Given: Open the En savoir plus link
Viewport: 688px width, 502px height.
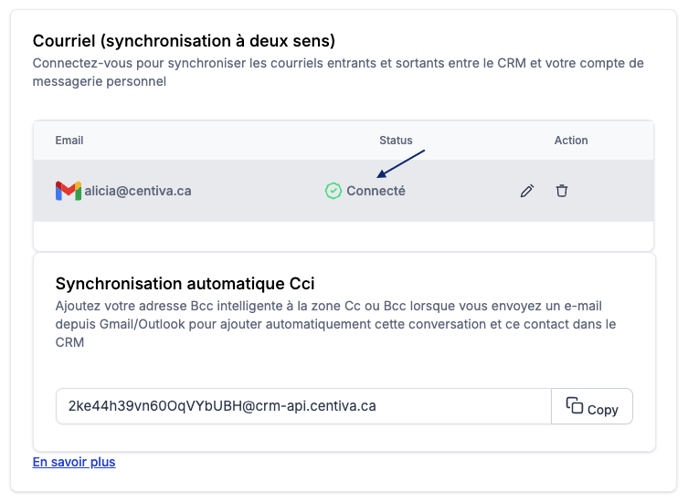Looking at the screenshot, I should [x=74, y=462].
